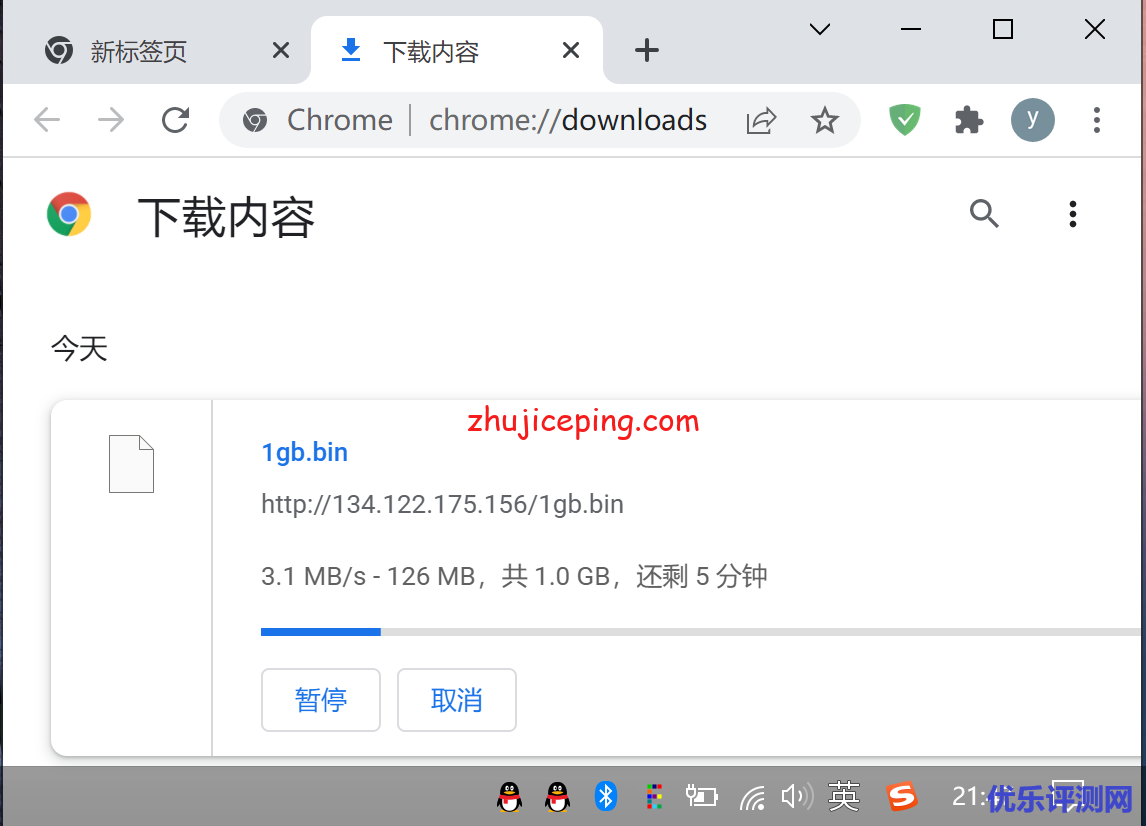Select the 下载内容 tab

pyautogui.click(x=431, y=51)
